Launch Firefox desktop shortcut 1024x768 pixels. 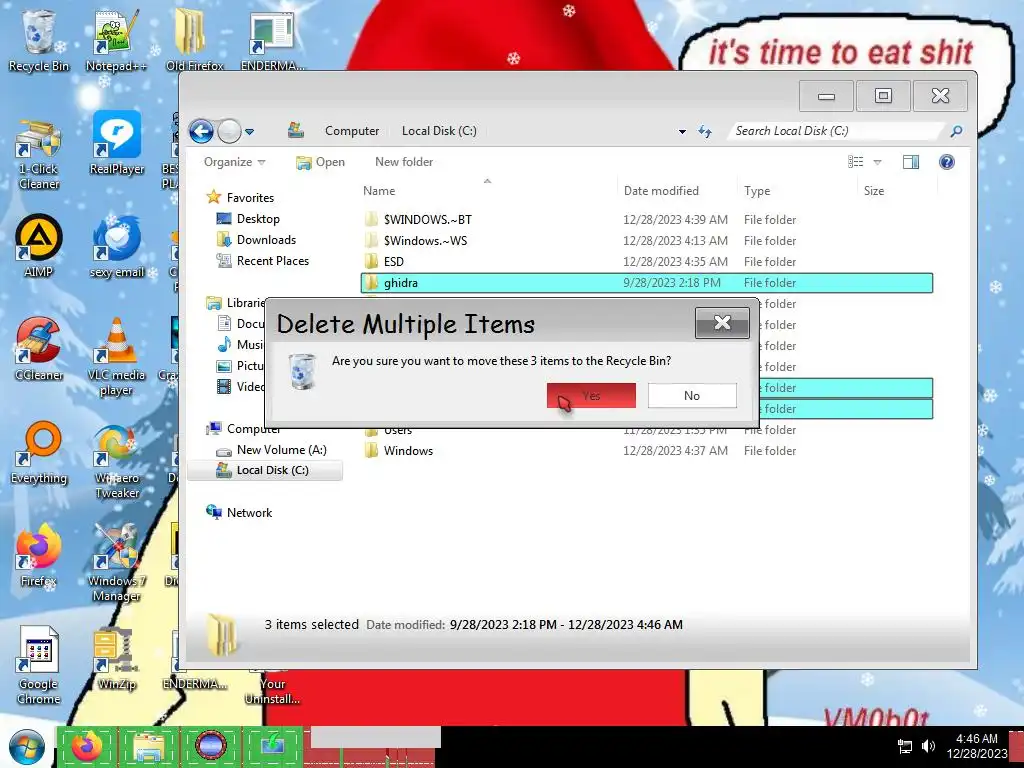[39, 555]
